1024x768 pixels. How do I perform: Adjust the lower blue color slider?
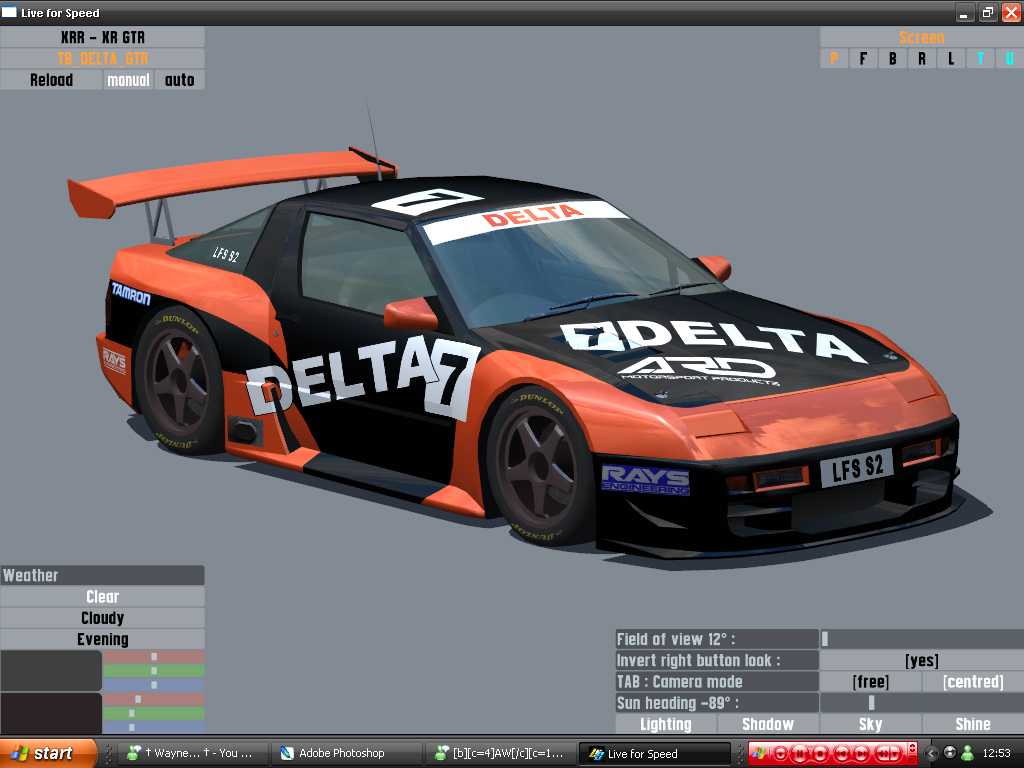(154, 727)
